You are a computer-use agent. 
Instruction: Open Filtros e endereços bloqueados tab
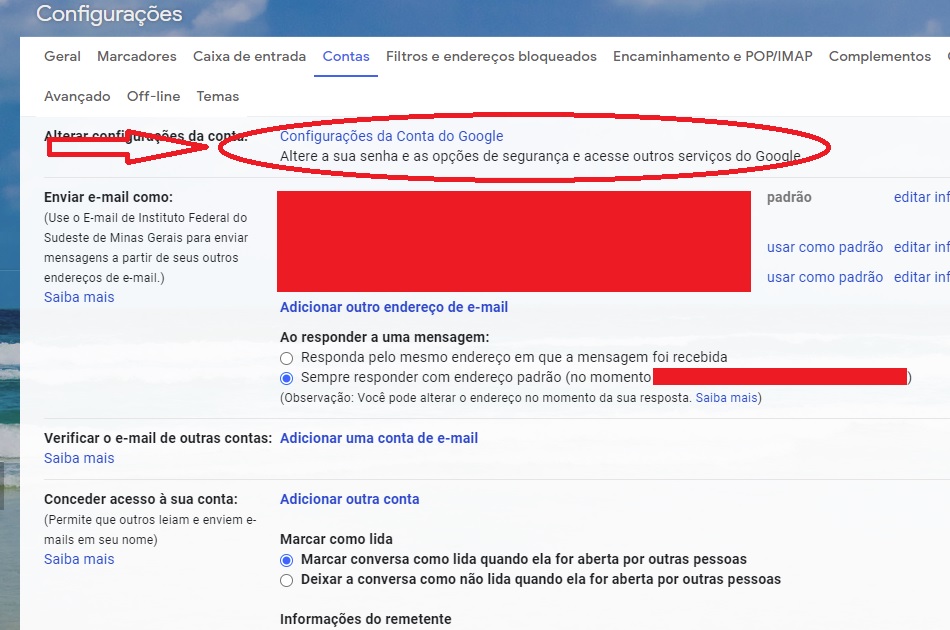click(491, 57)
